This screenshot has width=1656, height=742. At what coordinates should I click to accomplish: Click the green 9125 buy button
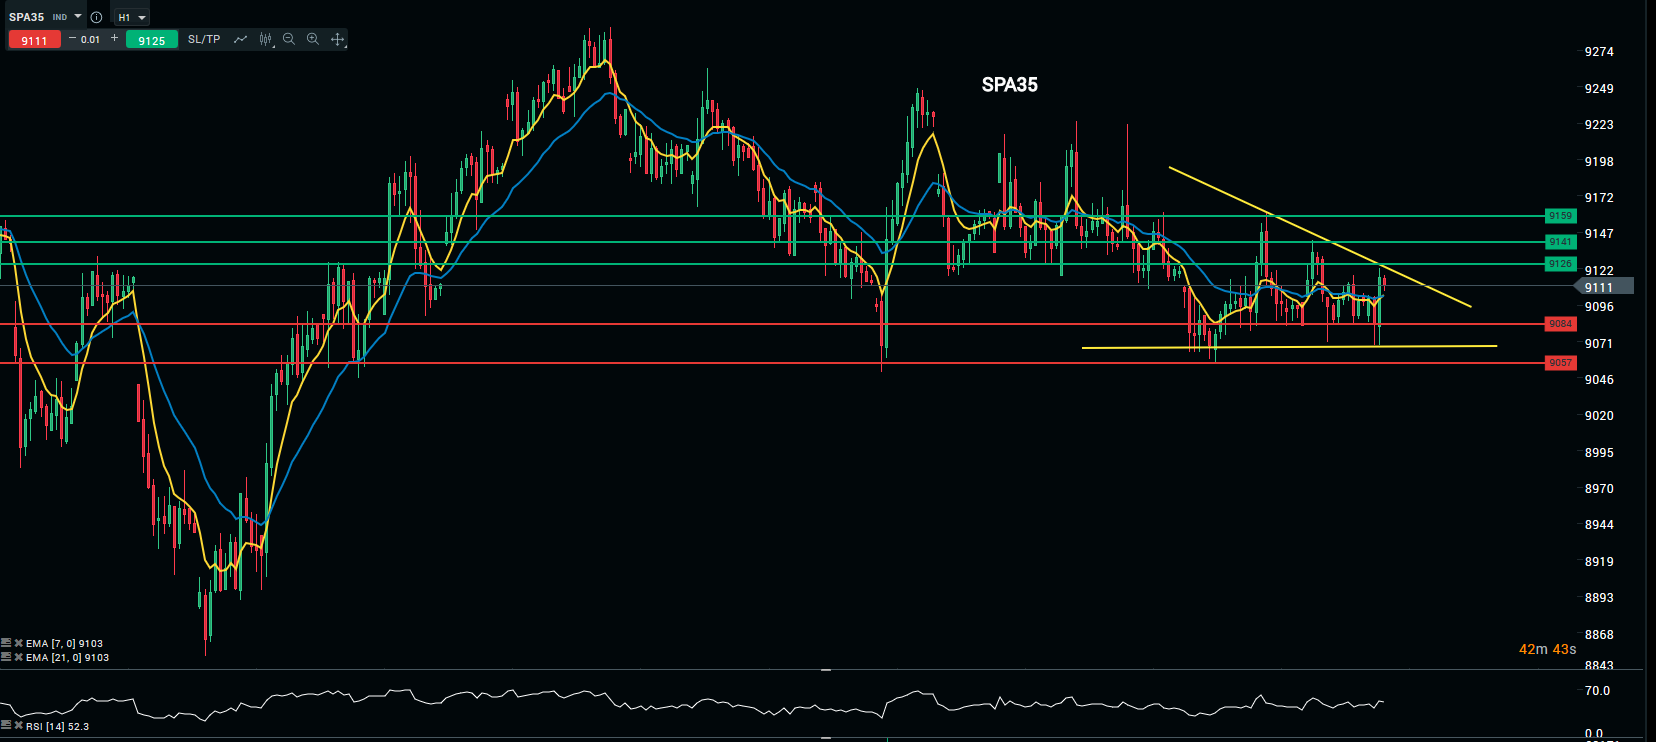pos(152,40)
